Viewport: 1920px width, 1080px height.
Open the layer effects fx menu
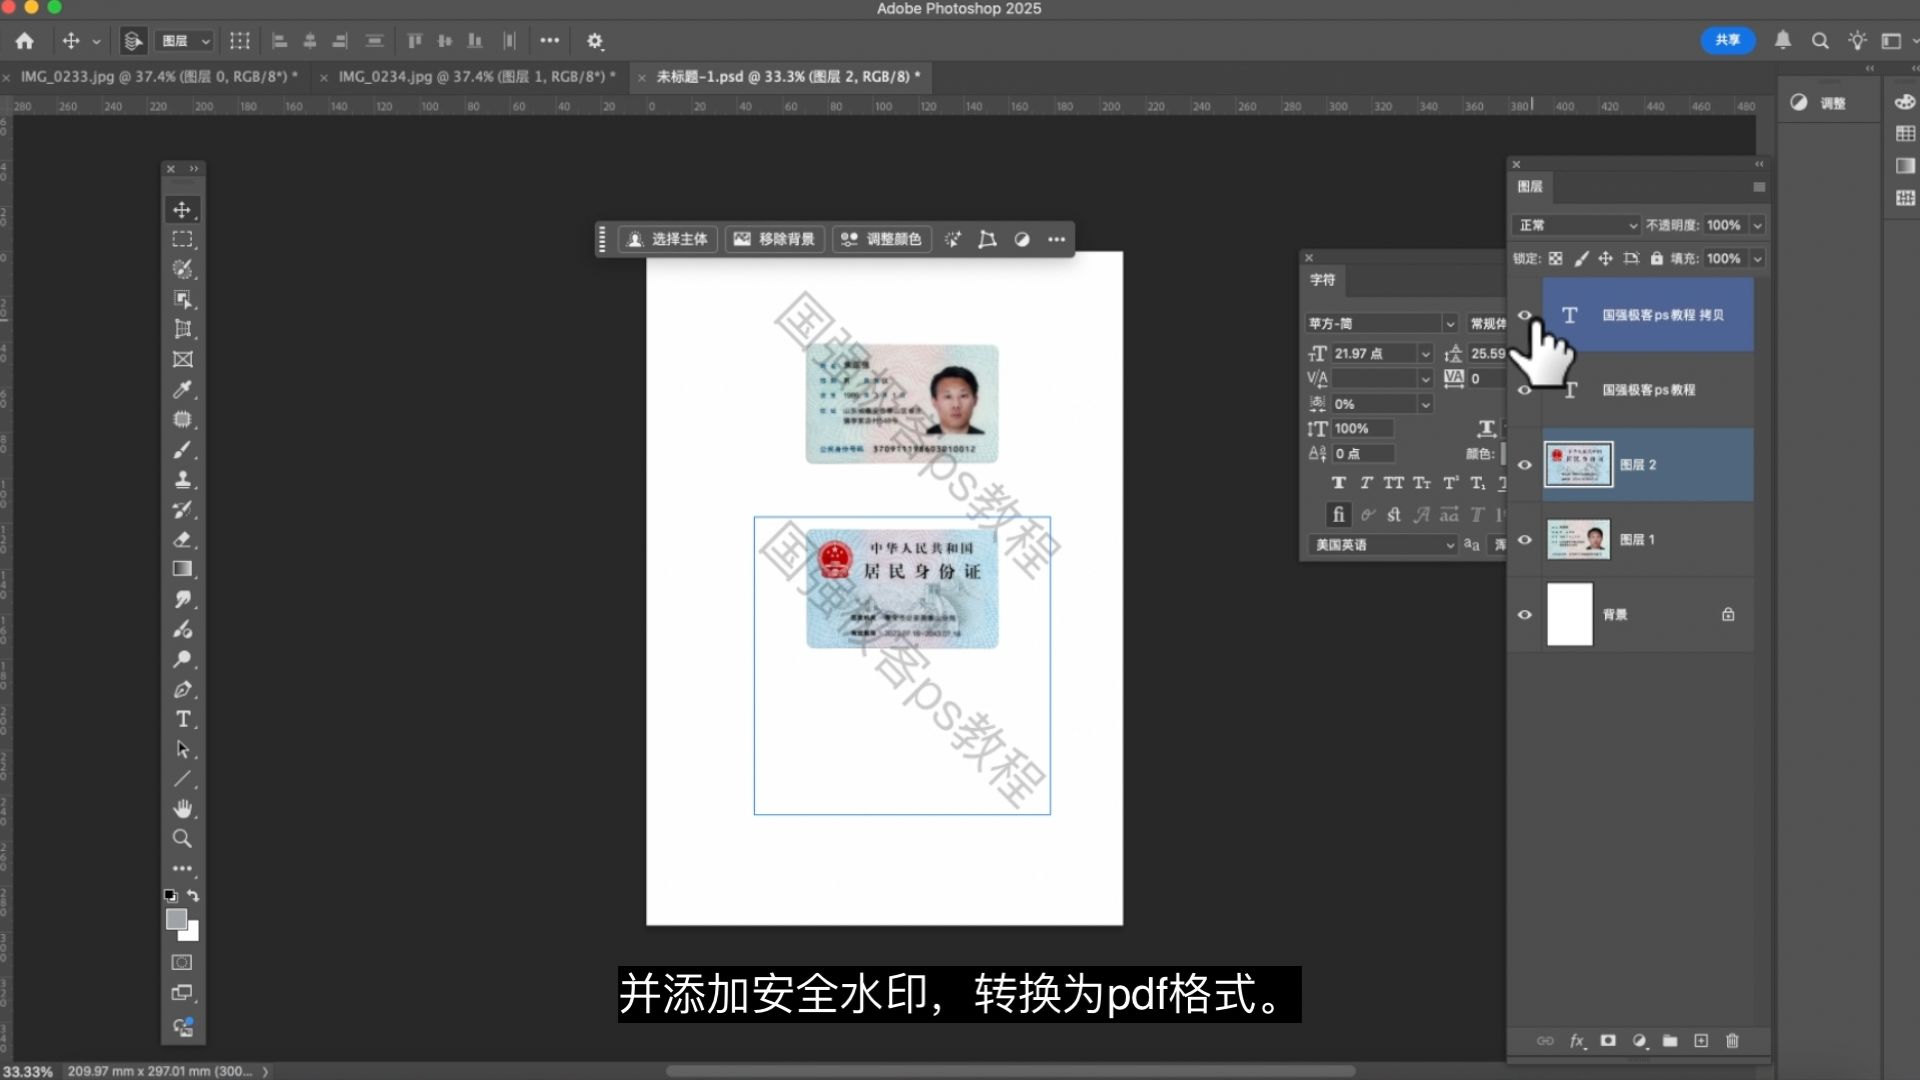[1577, 1041]
